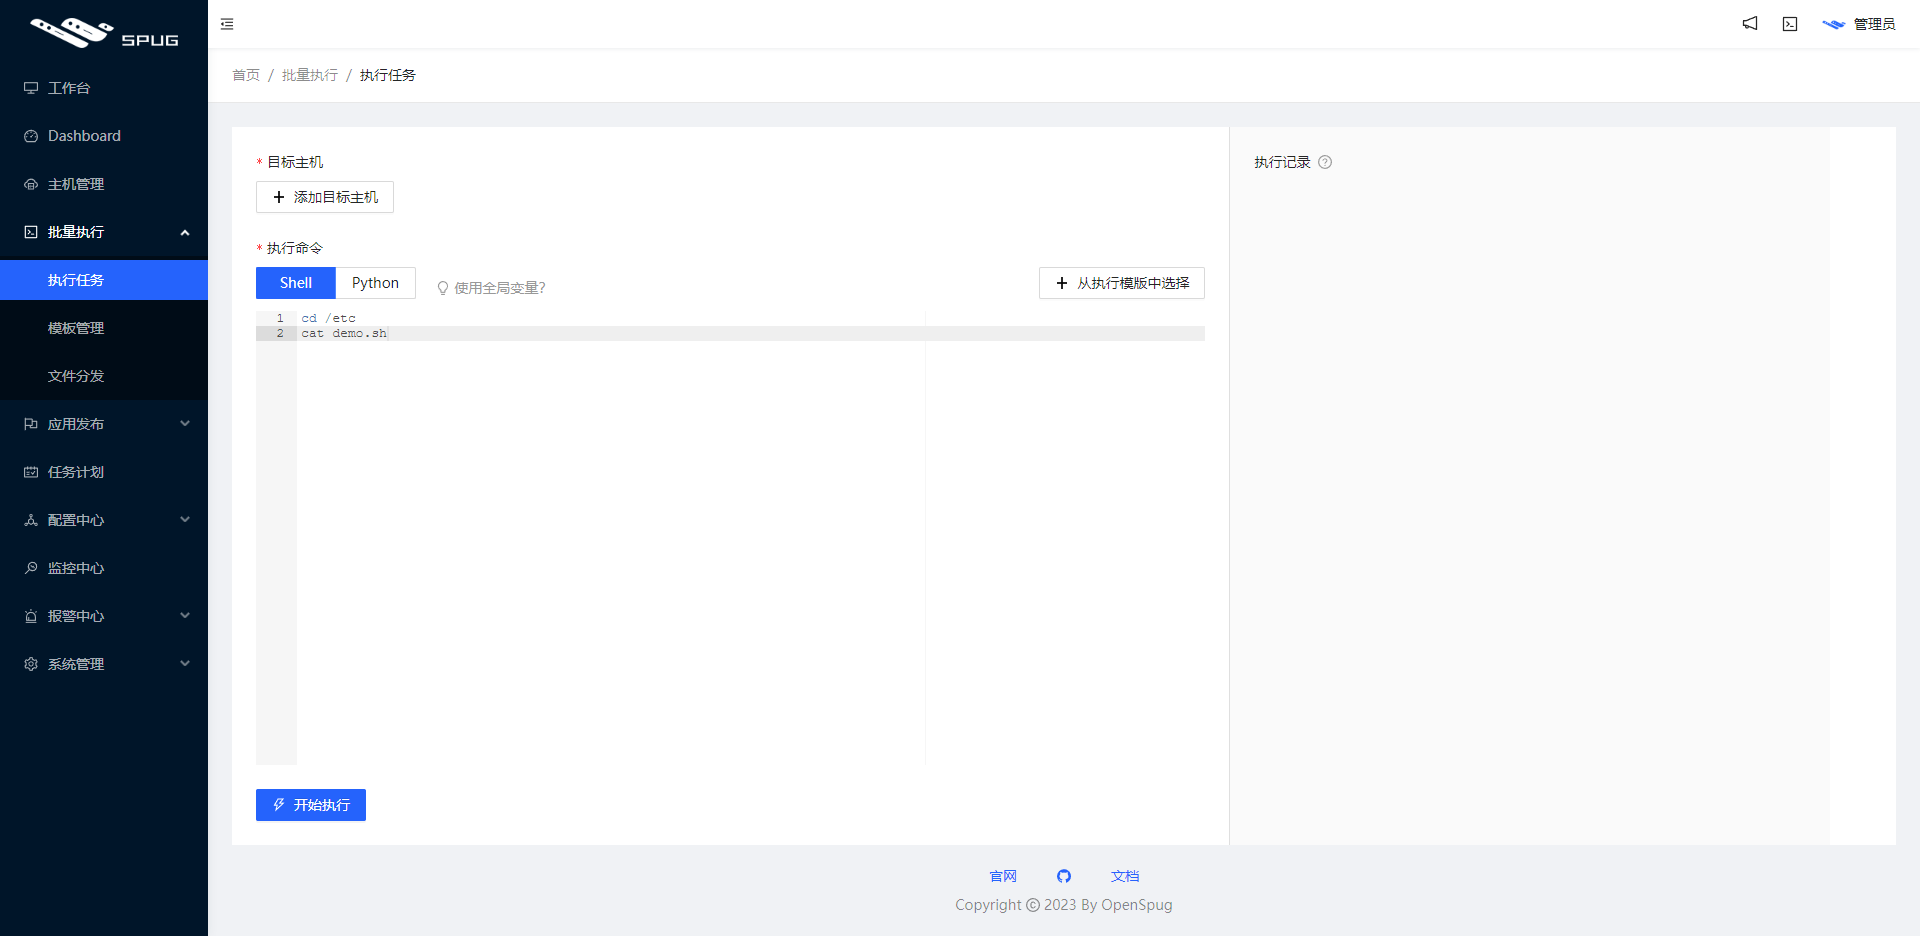The image size is (1920, 936).
Task: Open the 管理员 user dropdown
Action: coord(1859,24)
